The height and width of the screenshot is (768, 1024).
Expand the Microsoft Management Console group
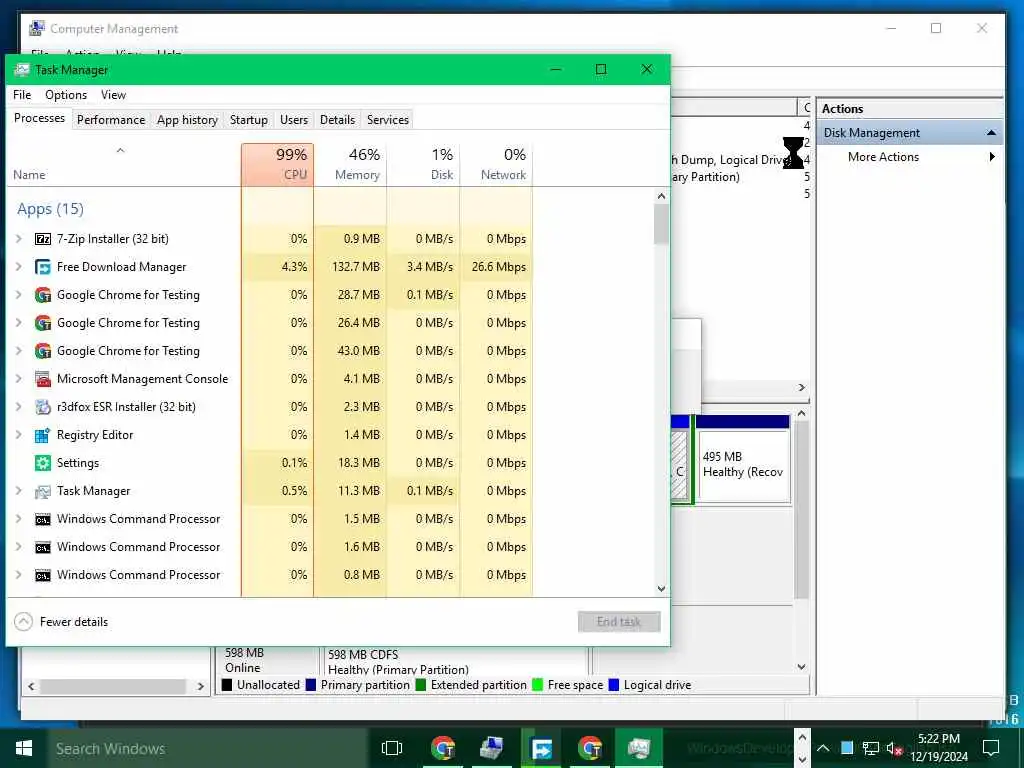(x=19, y=379)
